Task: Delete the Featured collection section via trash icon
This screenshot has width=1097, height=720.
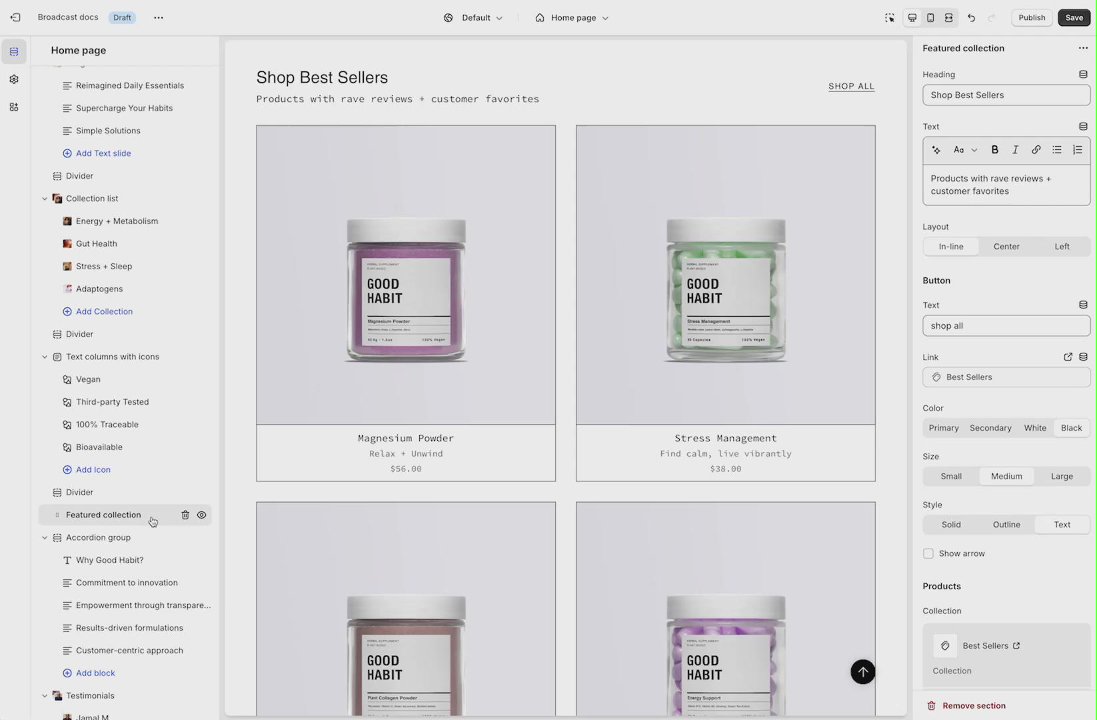Action: click(x=185, y=515)
